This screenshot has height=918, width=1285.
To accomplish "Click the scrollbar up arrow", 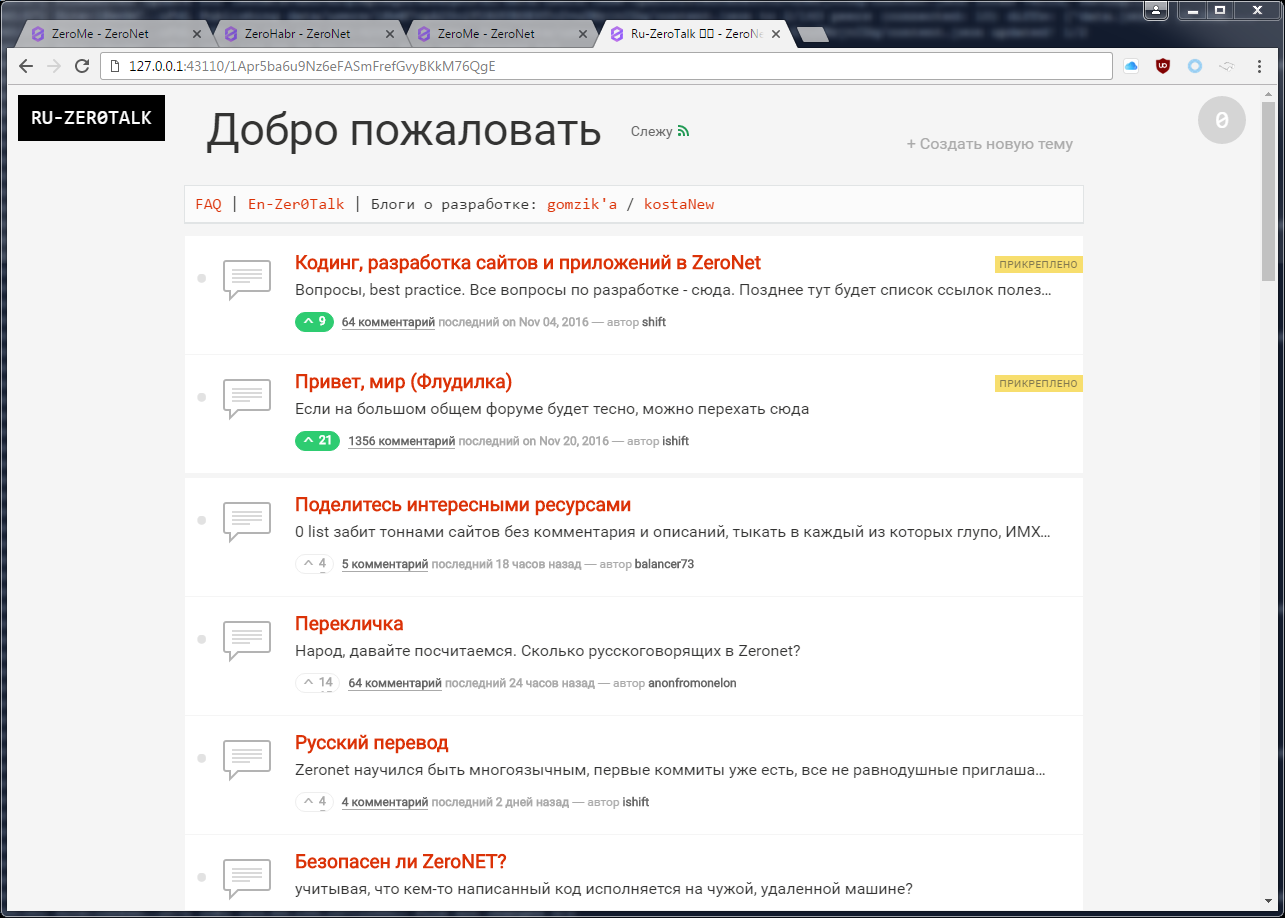I will (1268, 94).
